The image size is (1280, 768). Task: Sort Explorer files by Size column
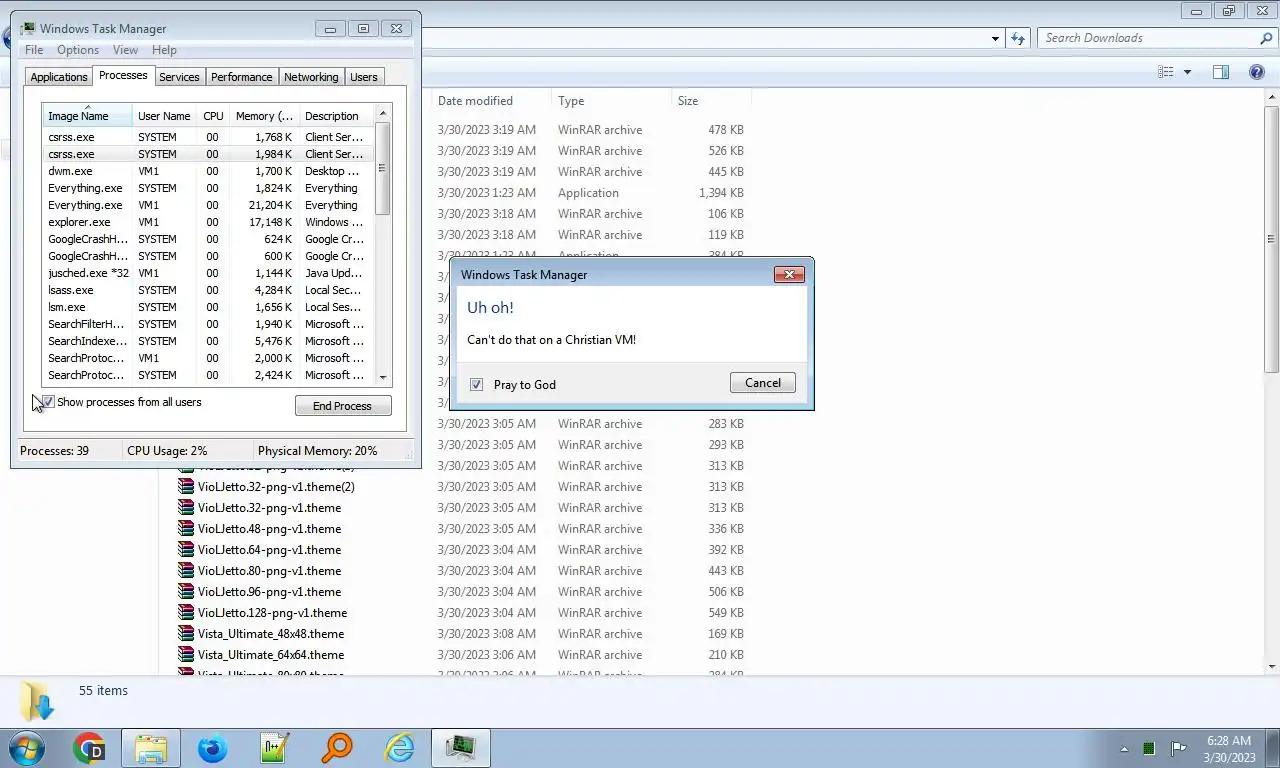711,101
